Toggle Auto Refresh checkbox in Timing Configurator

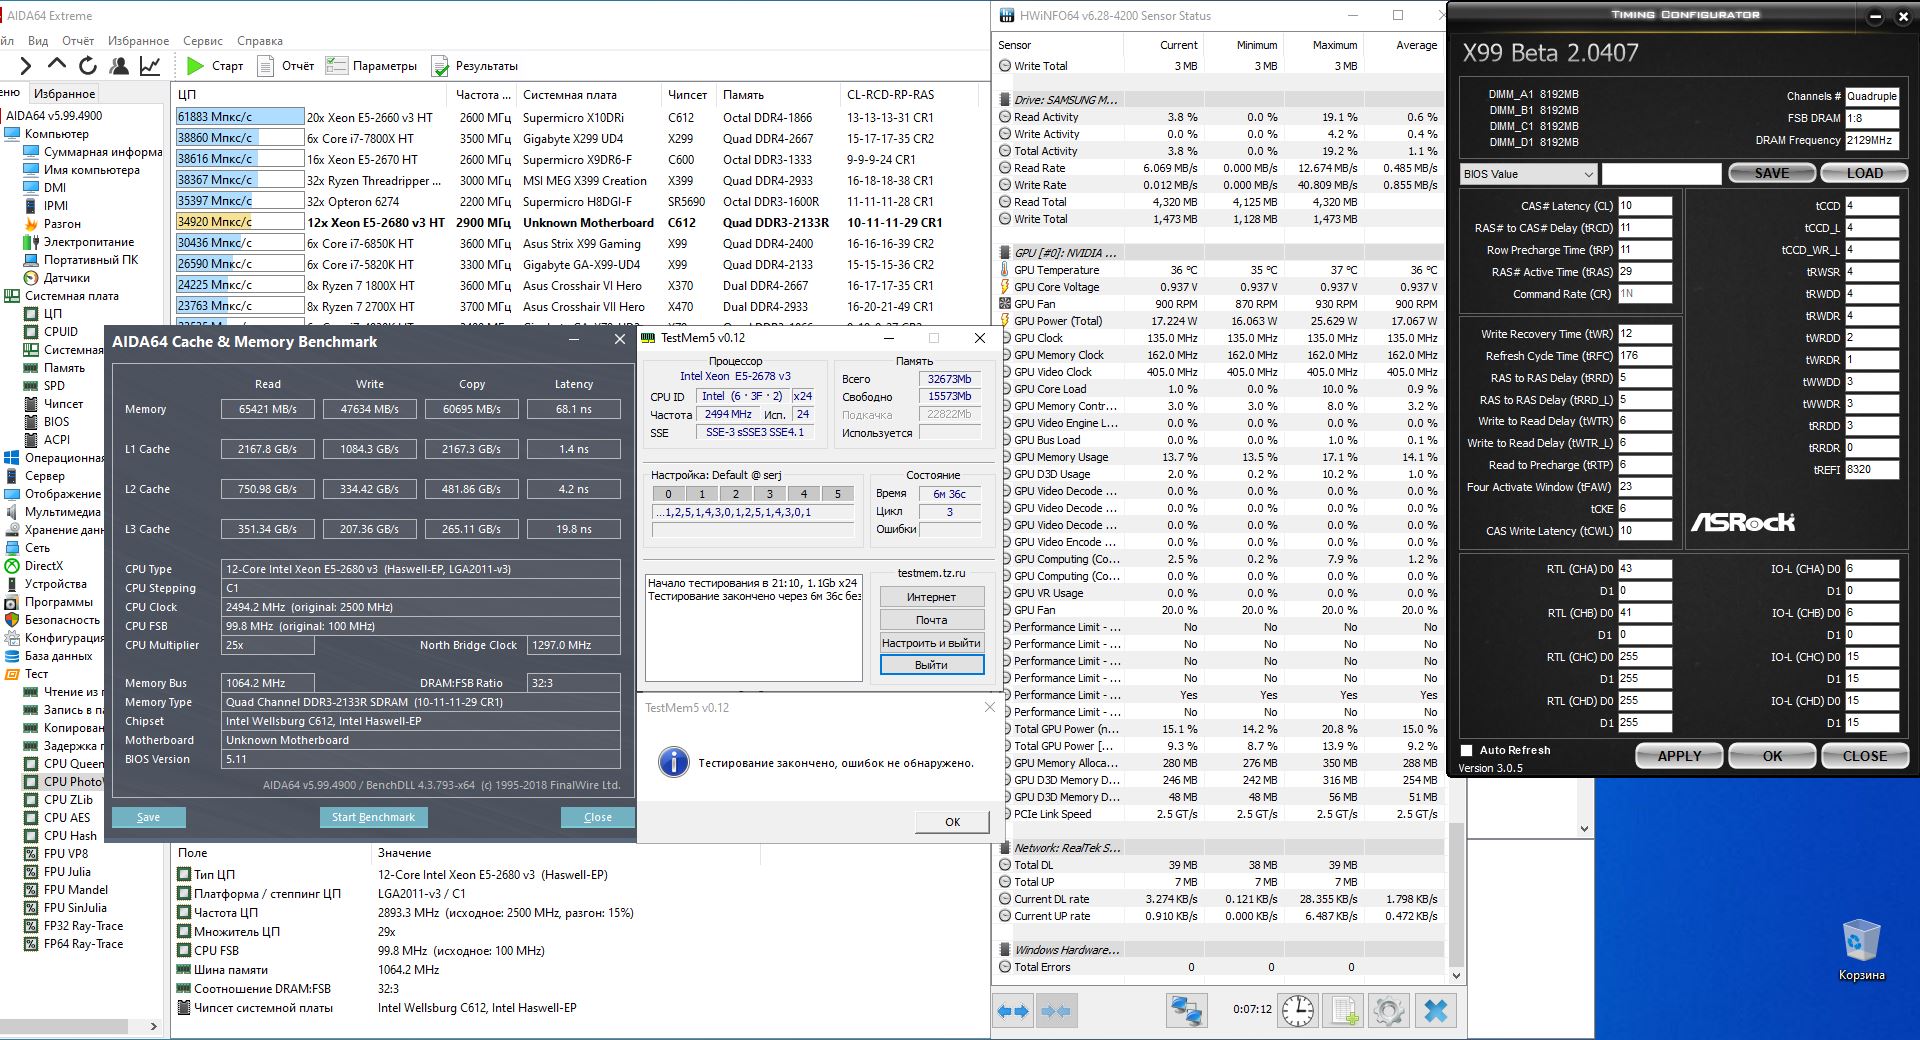tap(1467, 750)
